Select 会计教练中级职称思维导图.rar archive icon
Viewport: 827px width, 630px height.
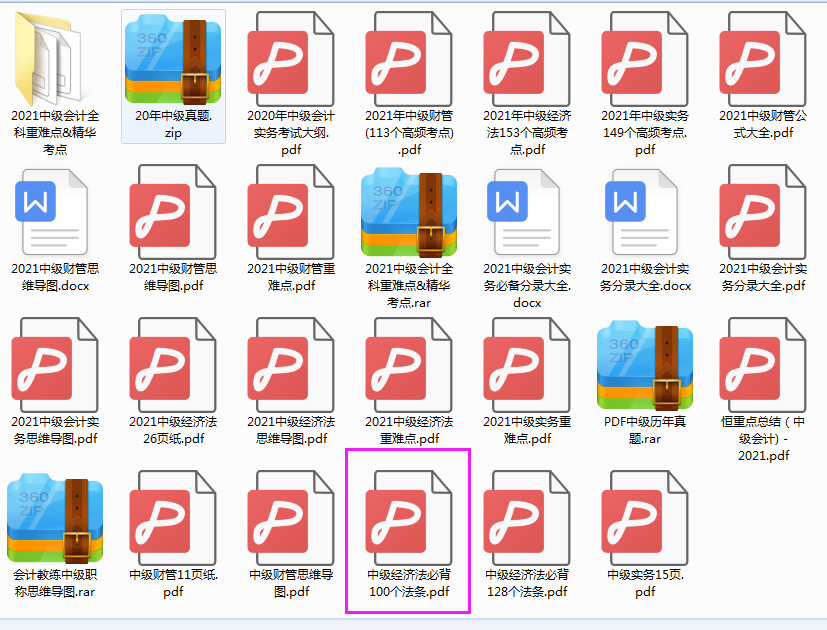coord(55,518)
